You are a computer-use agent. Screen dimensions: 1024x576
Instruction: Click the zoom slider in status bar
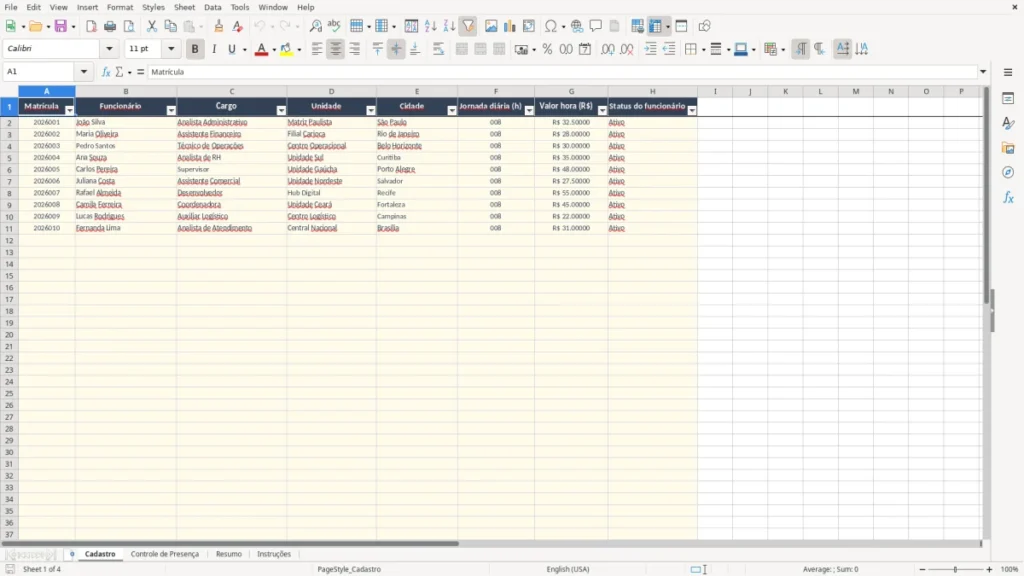click(x=955, y=569)
